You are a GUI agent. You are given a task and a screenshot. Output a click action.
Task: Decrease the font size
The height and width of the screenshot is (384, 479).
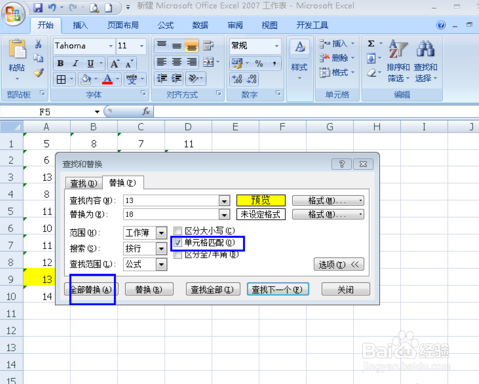(x=129, y=63)
